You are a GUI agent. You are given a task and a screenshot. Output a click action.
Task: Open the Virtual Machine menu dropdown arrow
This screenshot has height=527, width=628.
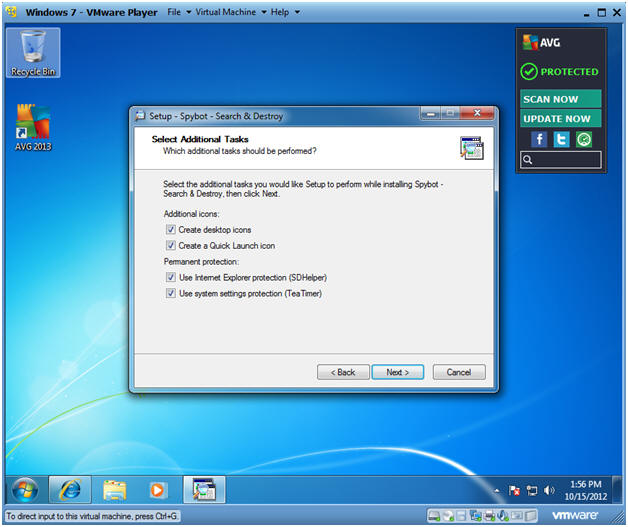(264, 12)
